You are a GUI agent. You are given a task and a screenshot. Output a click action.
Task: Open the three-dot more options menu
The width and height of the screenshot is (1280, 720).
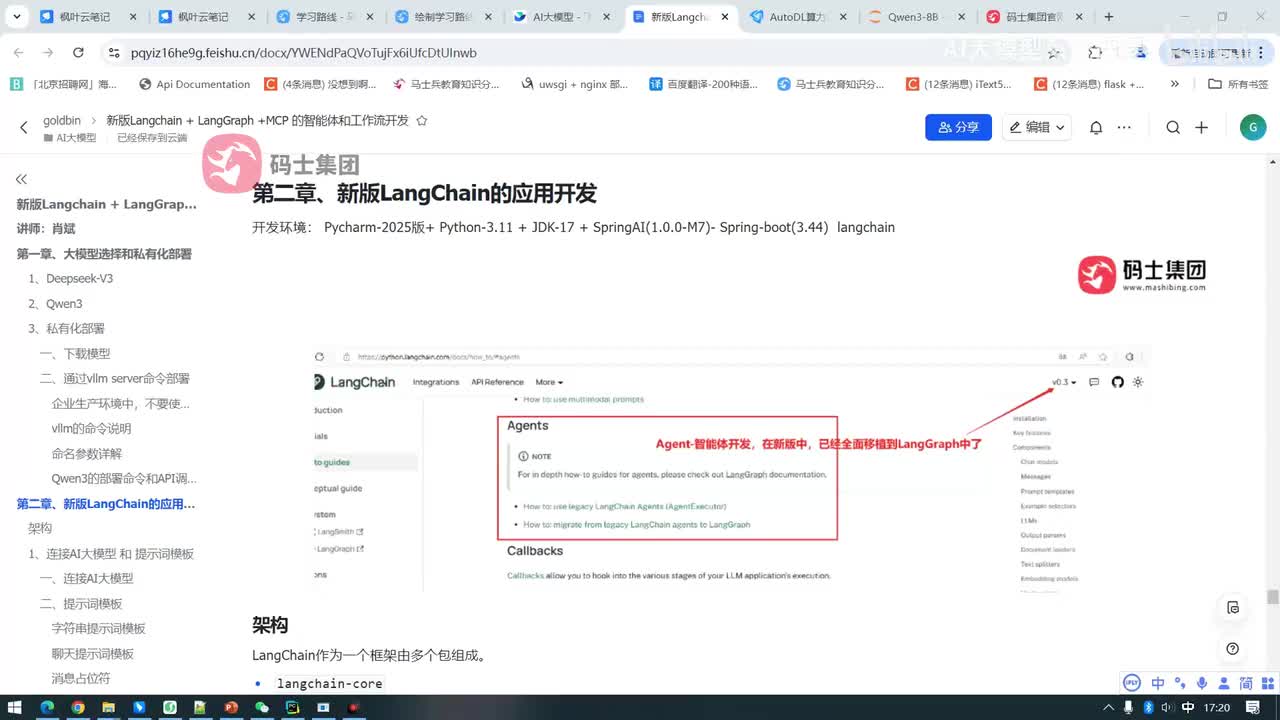pyautogui.click(x=1125, y=127)
